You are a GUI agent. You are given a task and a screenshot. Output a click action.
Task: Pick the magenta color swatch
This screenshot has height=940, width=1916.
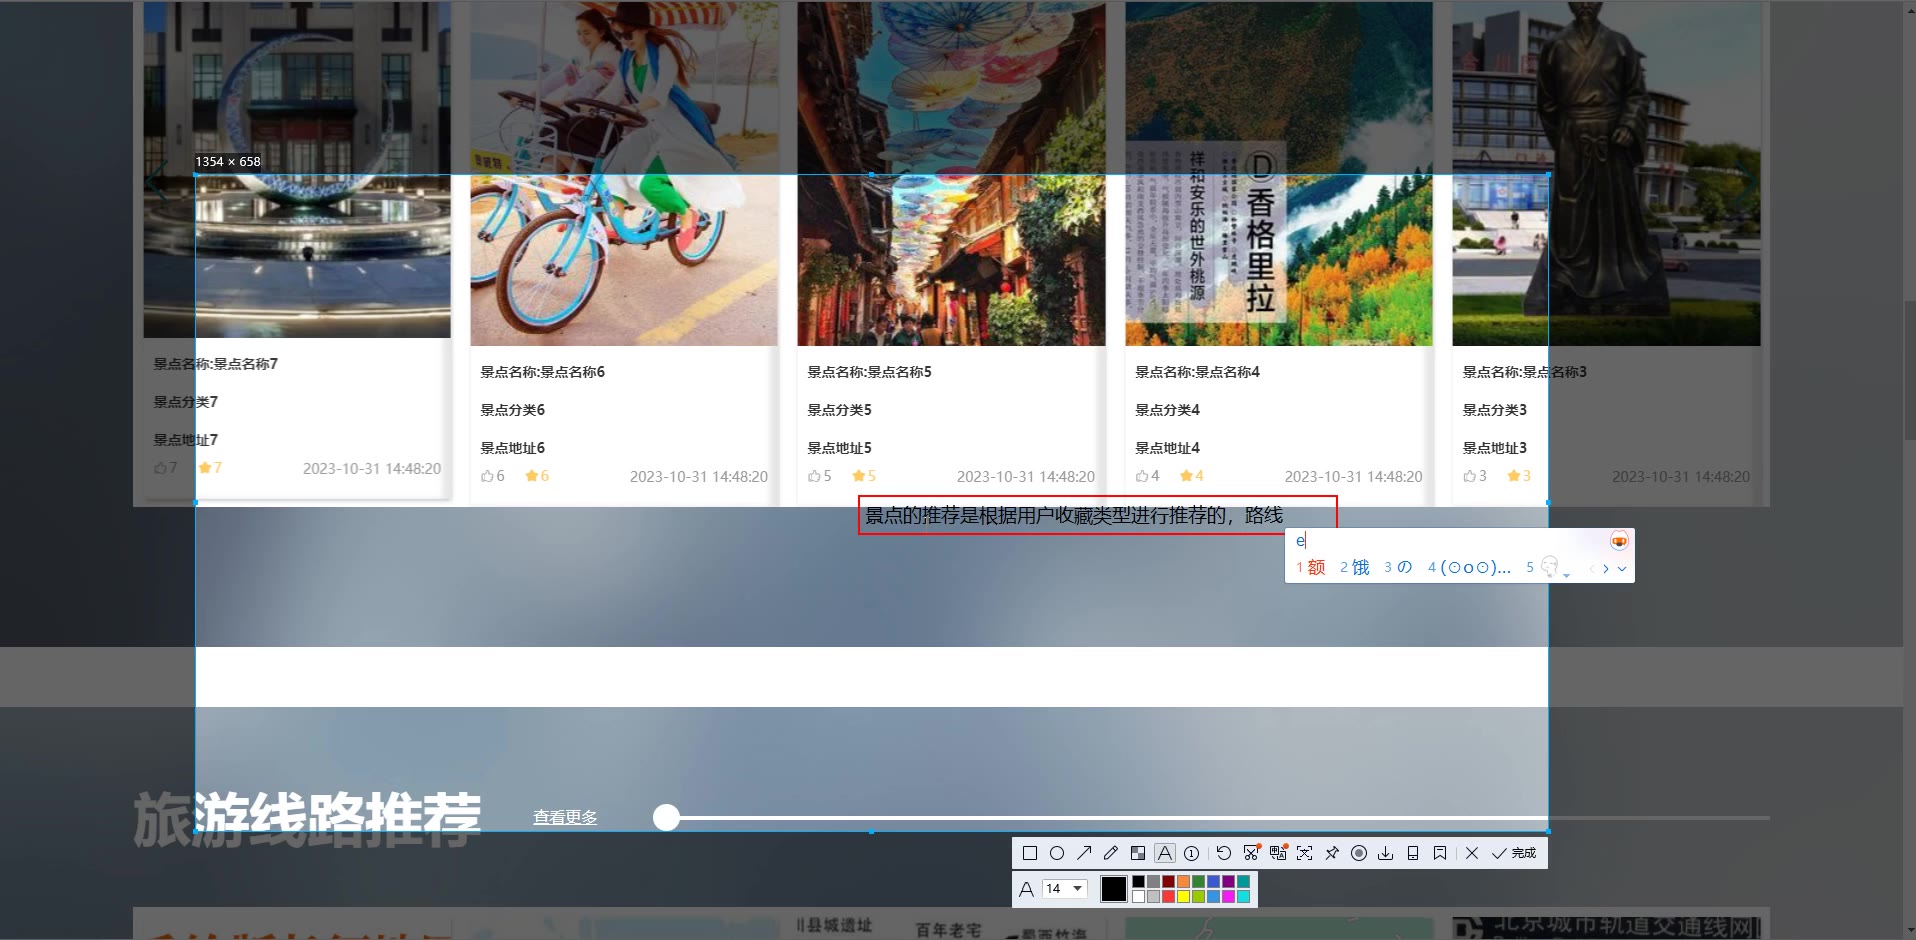(x=1228, y=896)
